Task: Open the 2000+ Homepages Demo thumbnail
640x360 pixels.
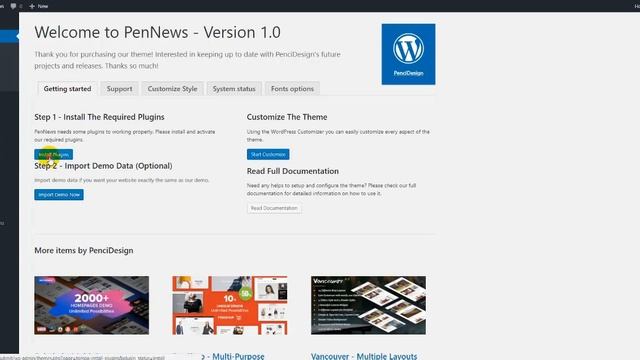Action: coord(91,305)
